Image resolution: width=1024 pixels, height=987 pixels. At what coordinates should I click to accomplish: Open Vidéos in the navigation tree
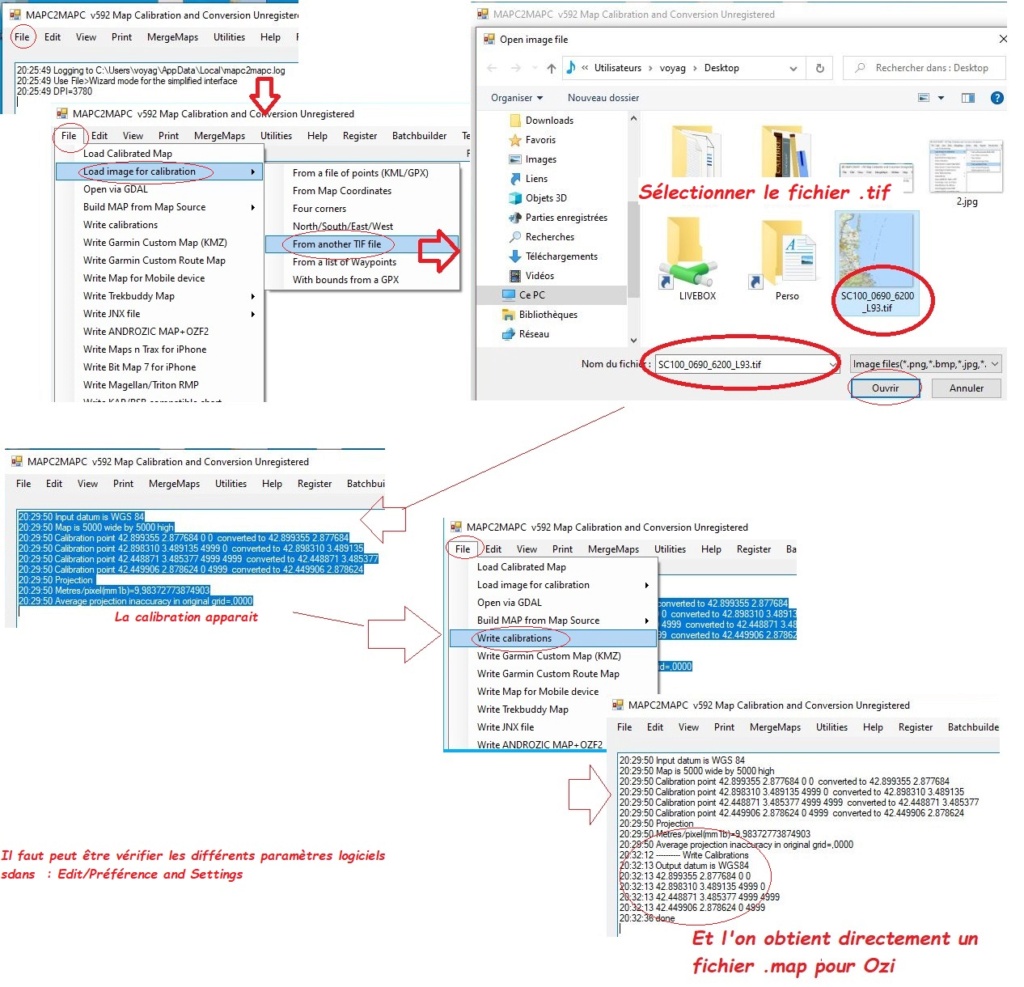pyautogui.click(x=539, y=276)
